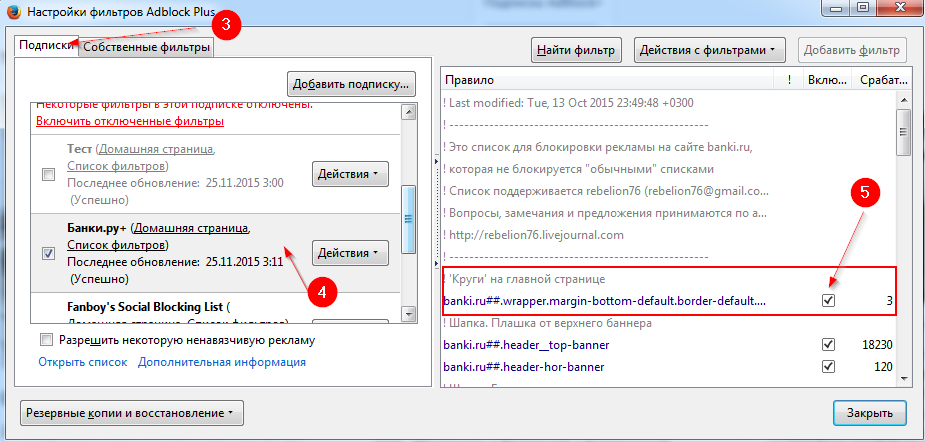Screen dimensions: 925x442
Task: Click the '!' column header
Action: pyautogui.click(x=789, y=80)
